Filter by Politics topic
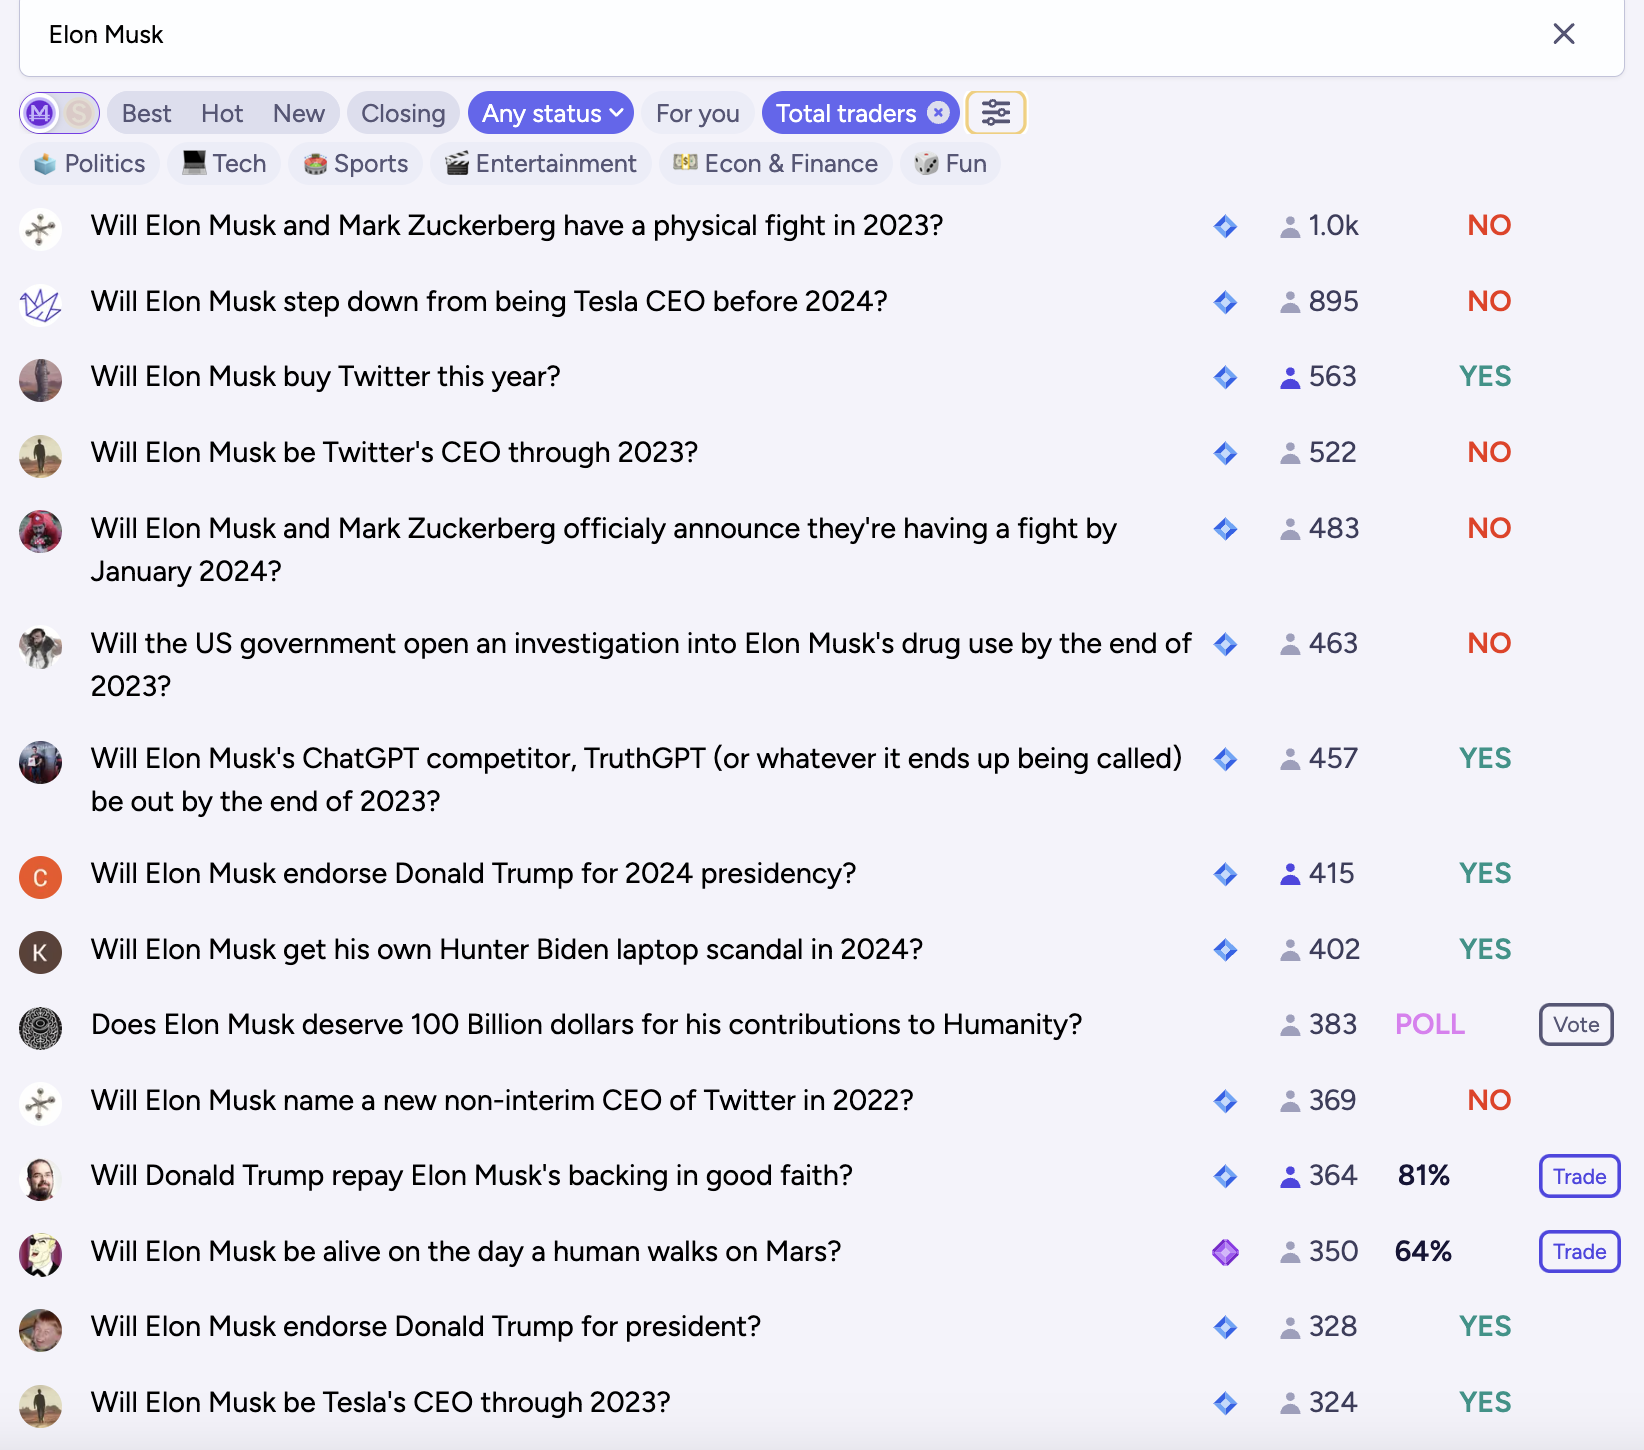Viewport: 1644px width, 1450px height. [89, 163]
